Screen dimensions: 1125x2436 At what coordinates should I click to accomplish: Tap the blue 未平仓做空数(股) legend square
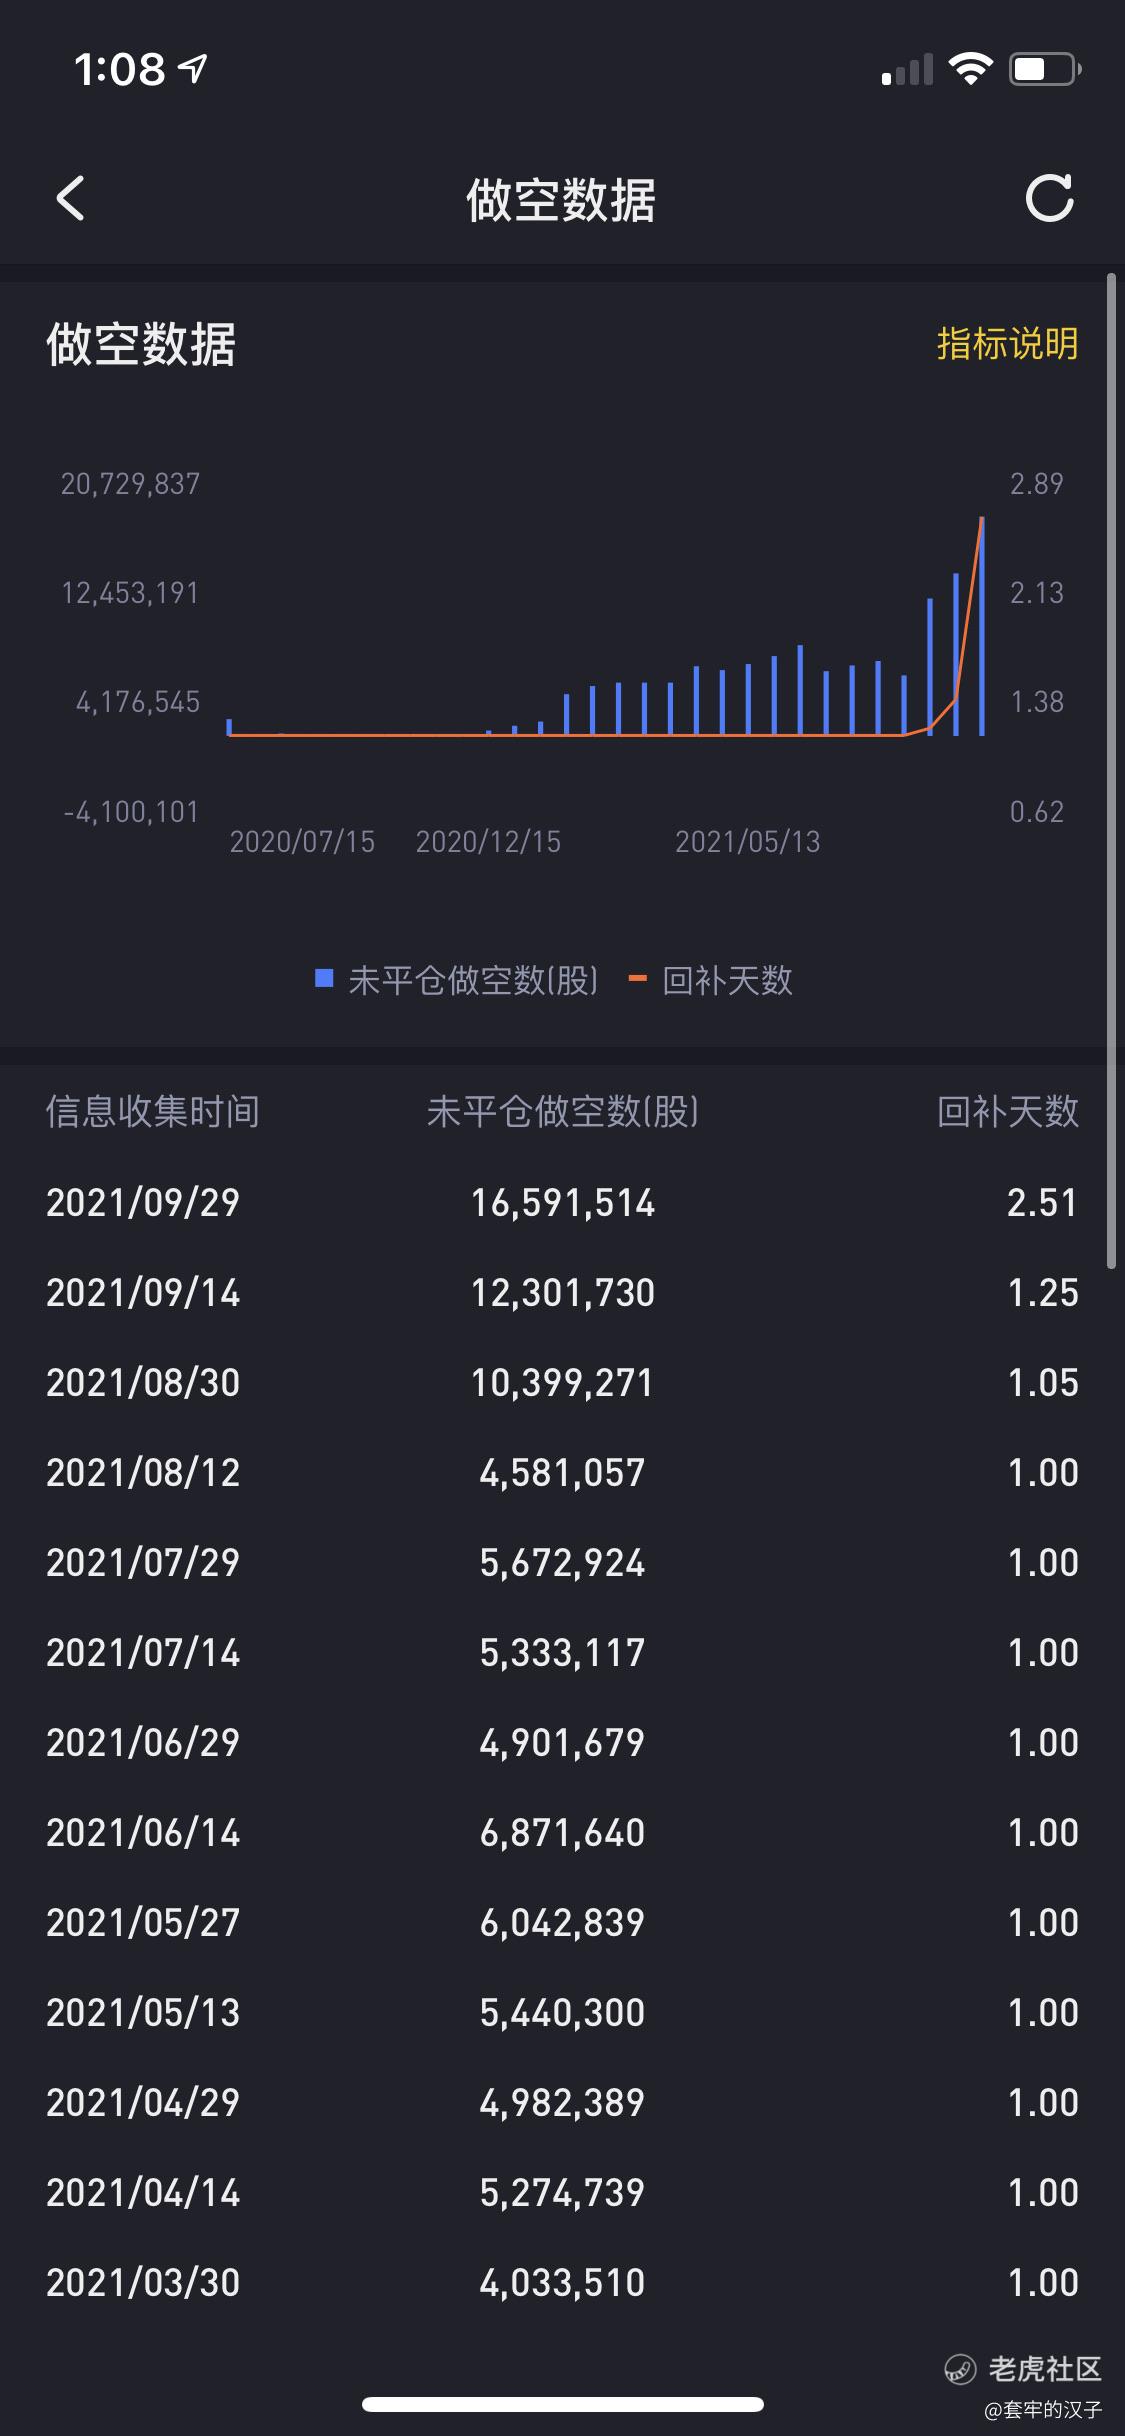(324, 978)
